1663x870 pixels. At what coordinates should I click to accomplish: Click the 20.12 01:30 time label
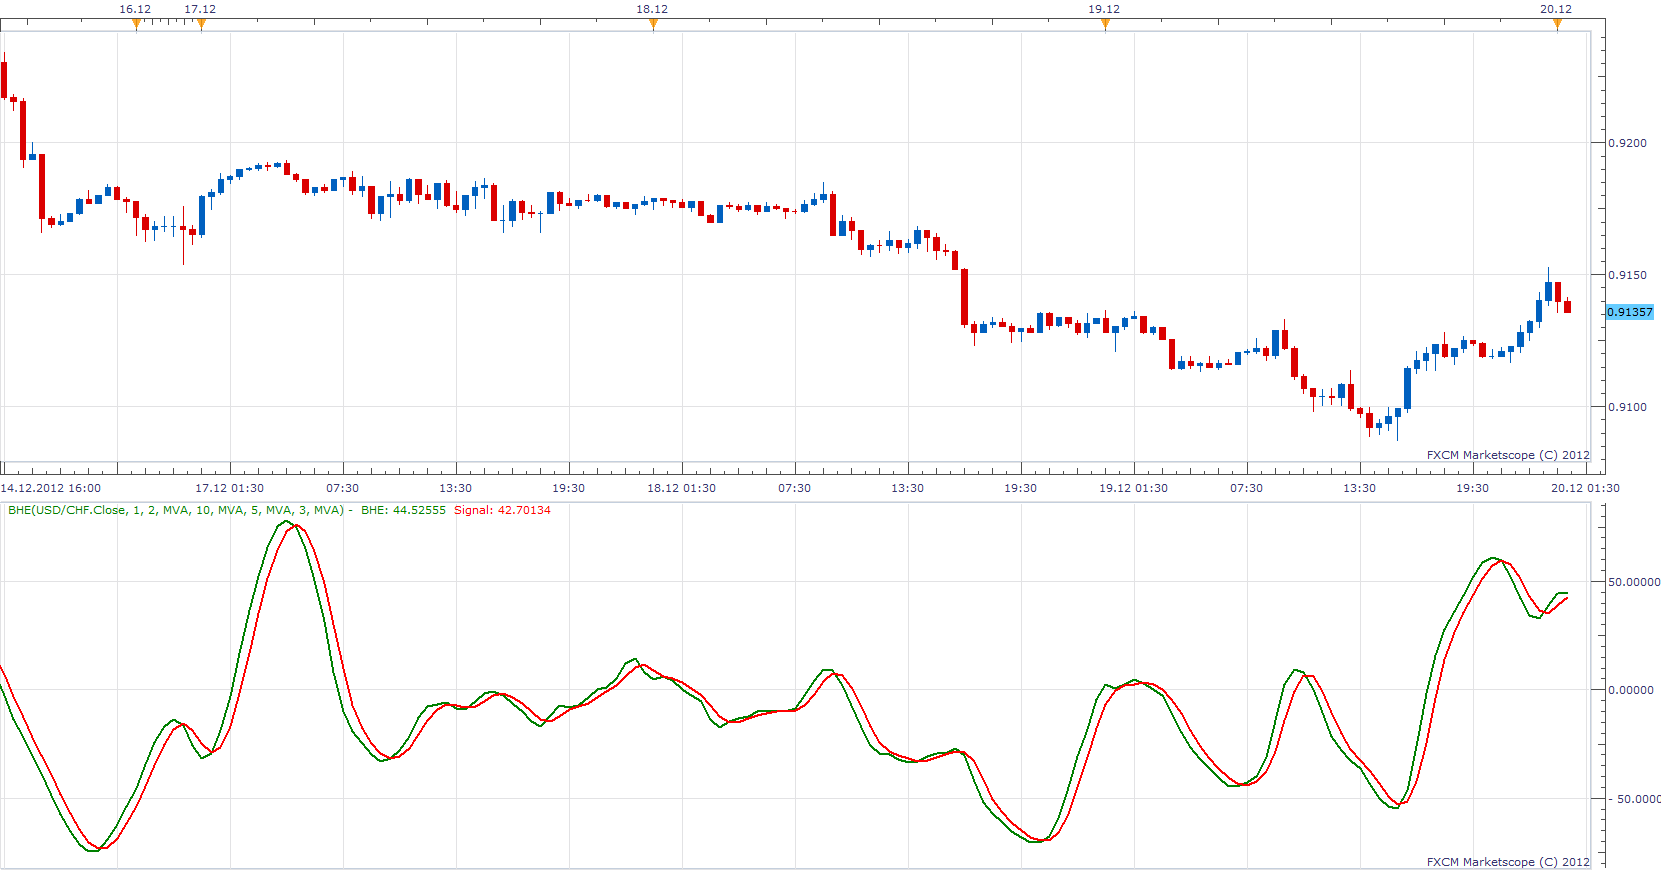tap(1585, 488)
